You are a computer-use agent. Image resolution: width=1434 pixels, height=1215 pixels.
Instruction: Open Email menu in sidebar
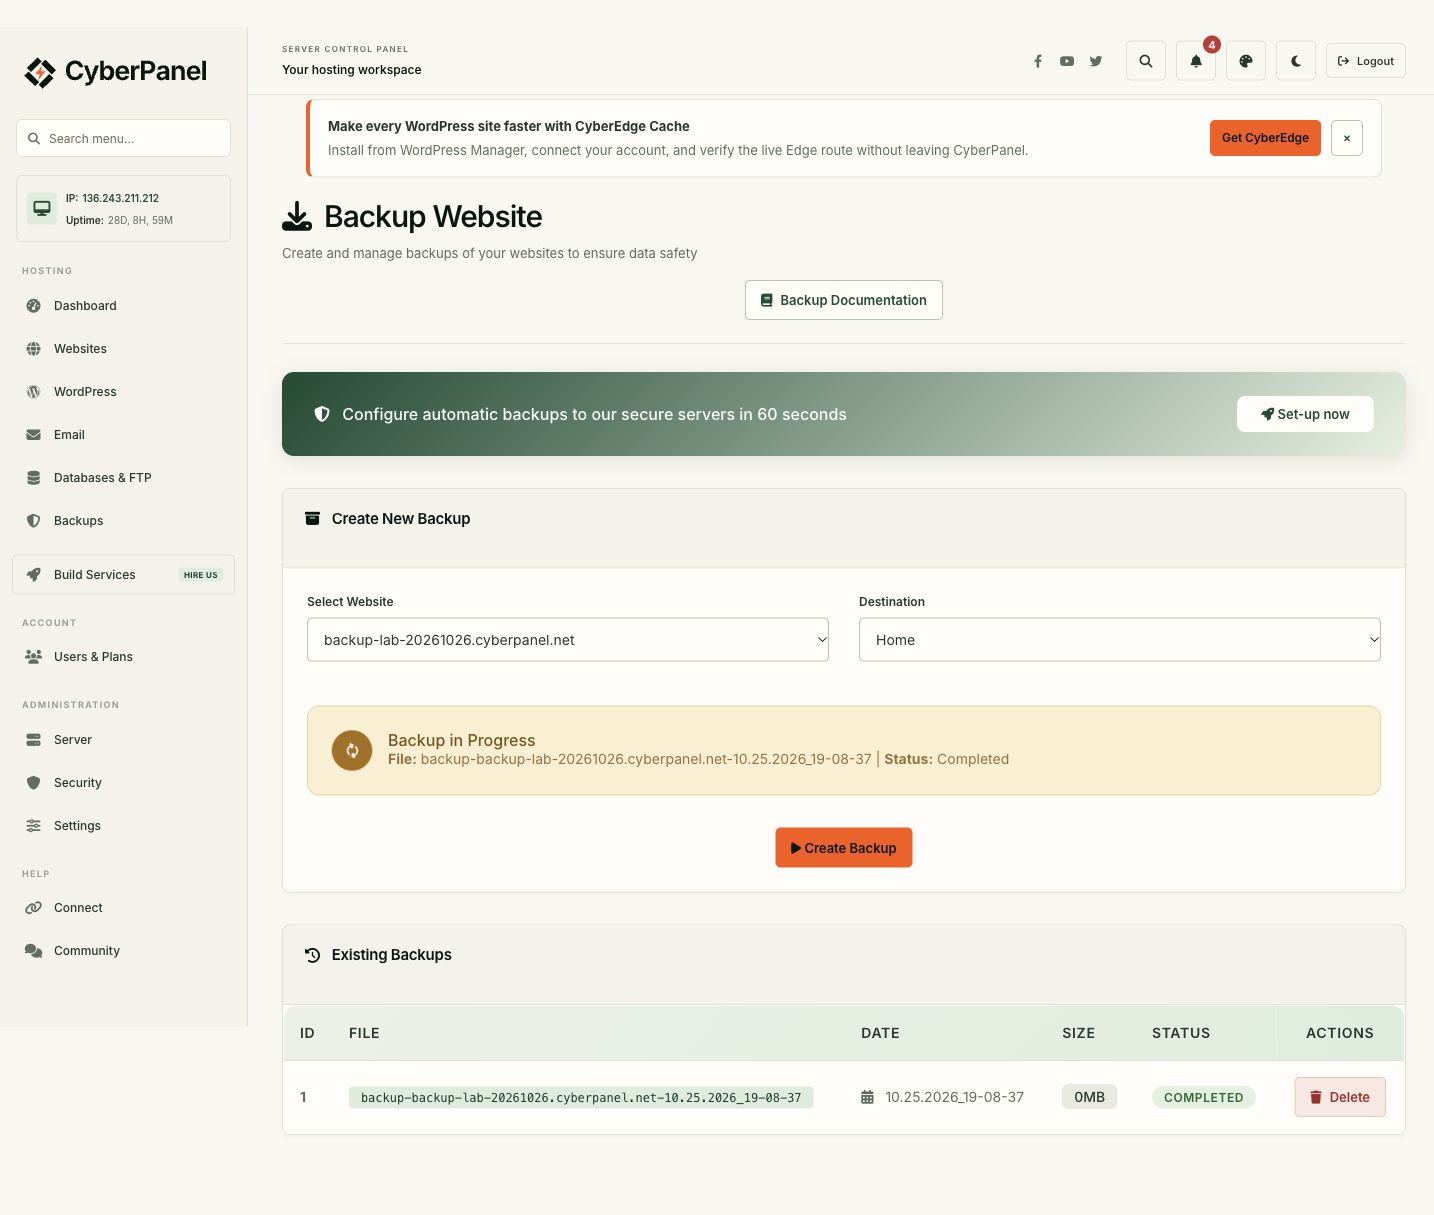(x=124, y=435)
